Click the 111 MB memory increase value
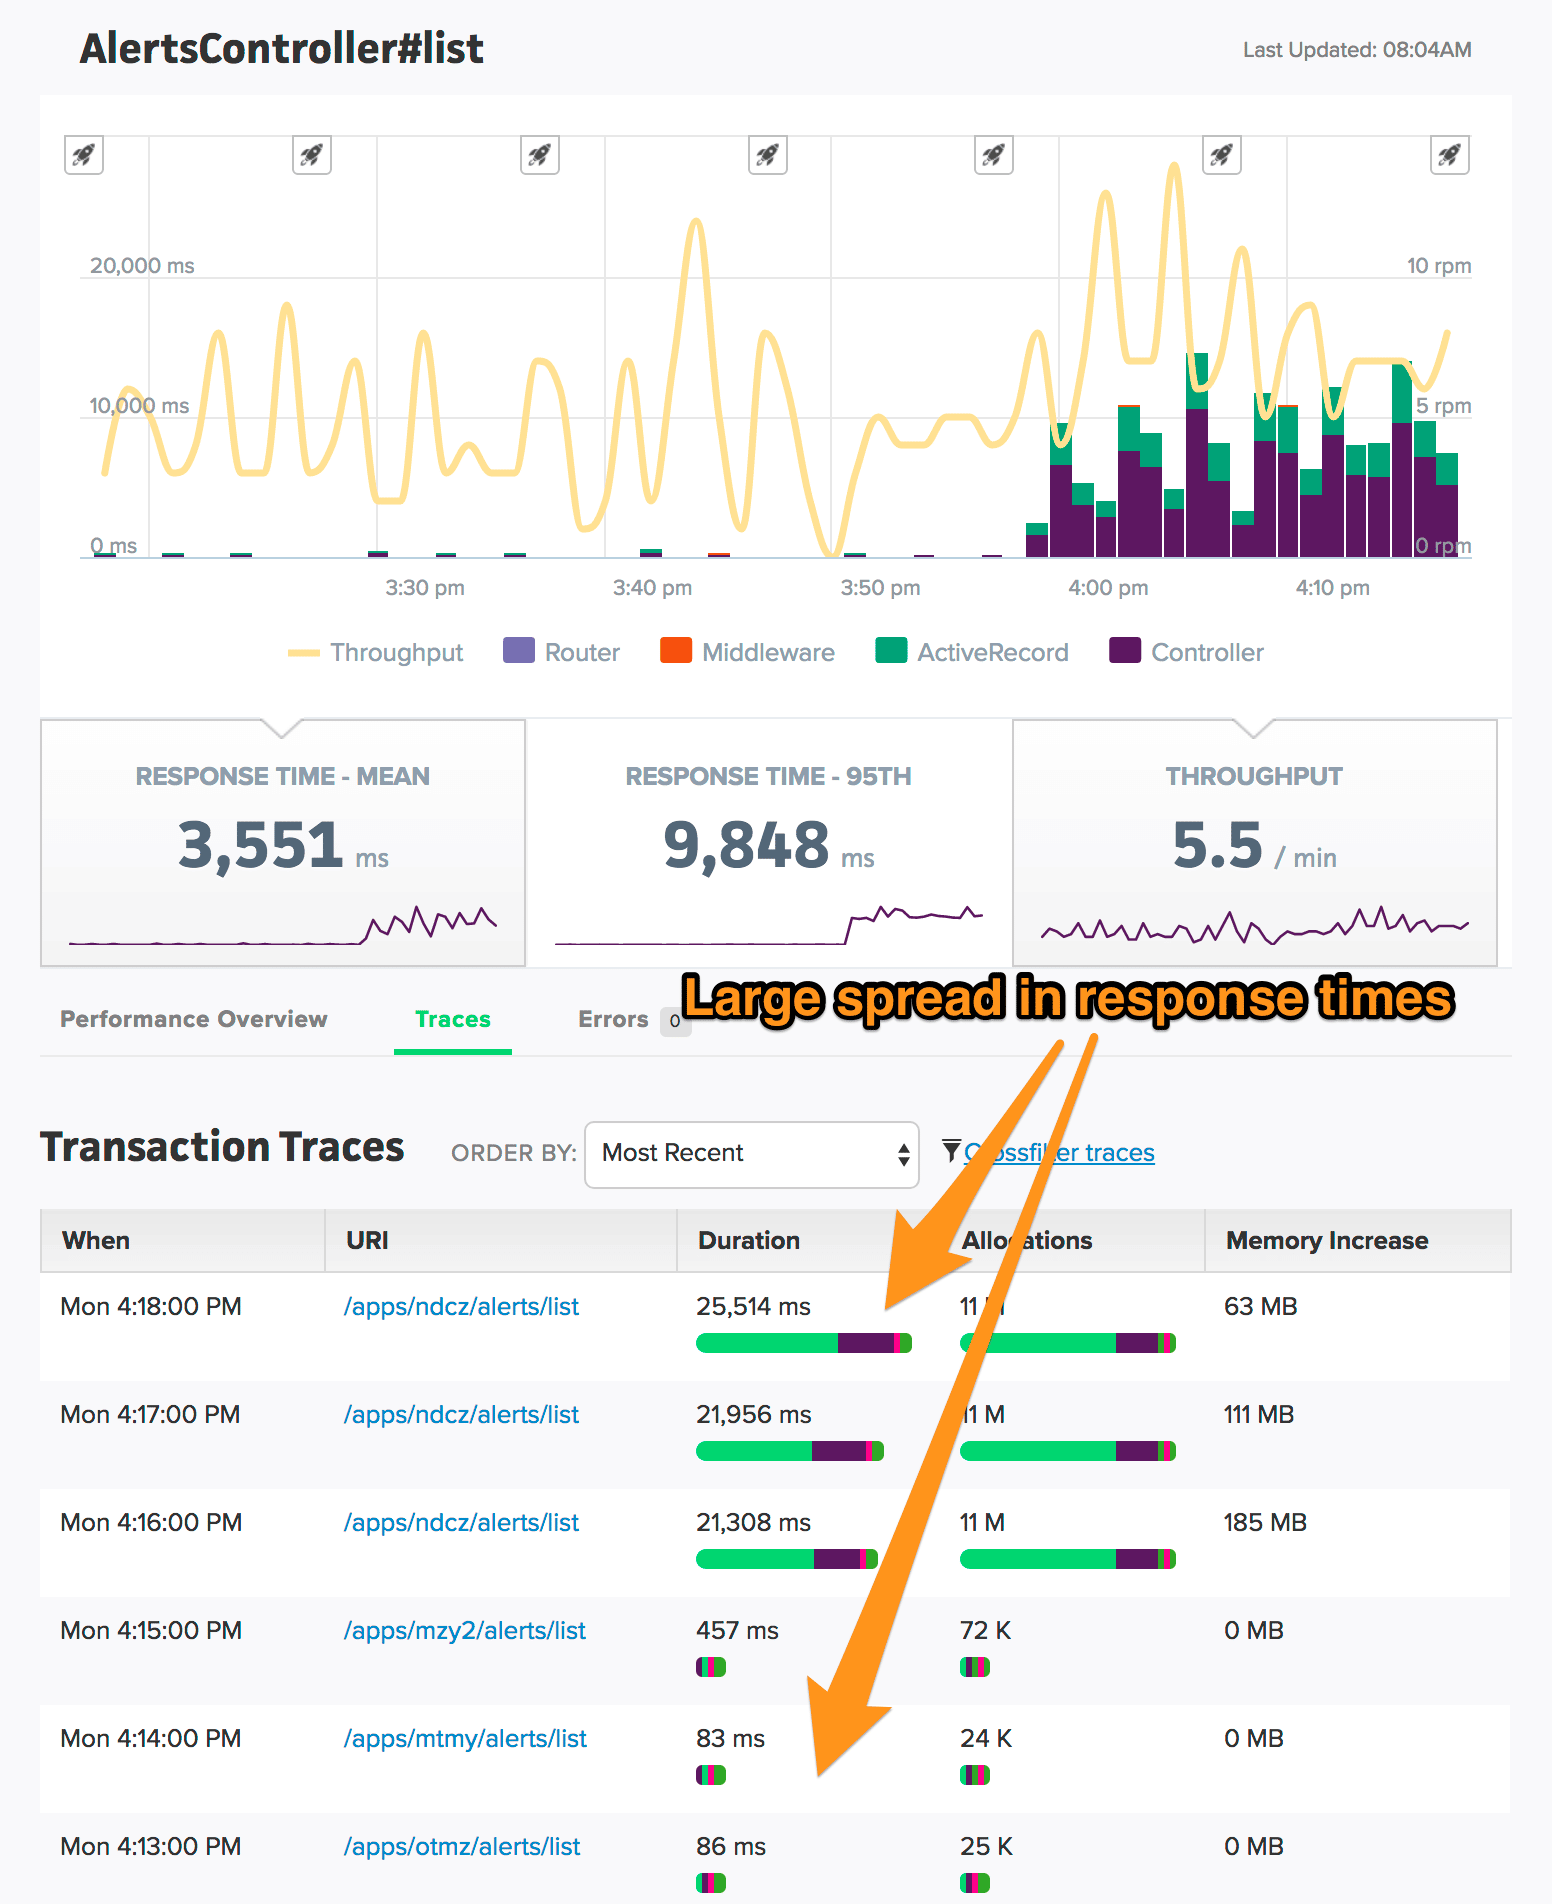 [x=1259, y=1415]
